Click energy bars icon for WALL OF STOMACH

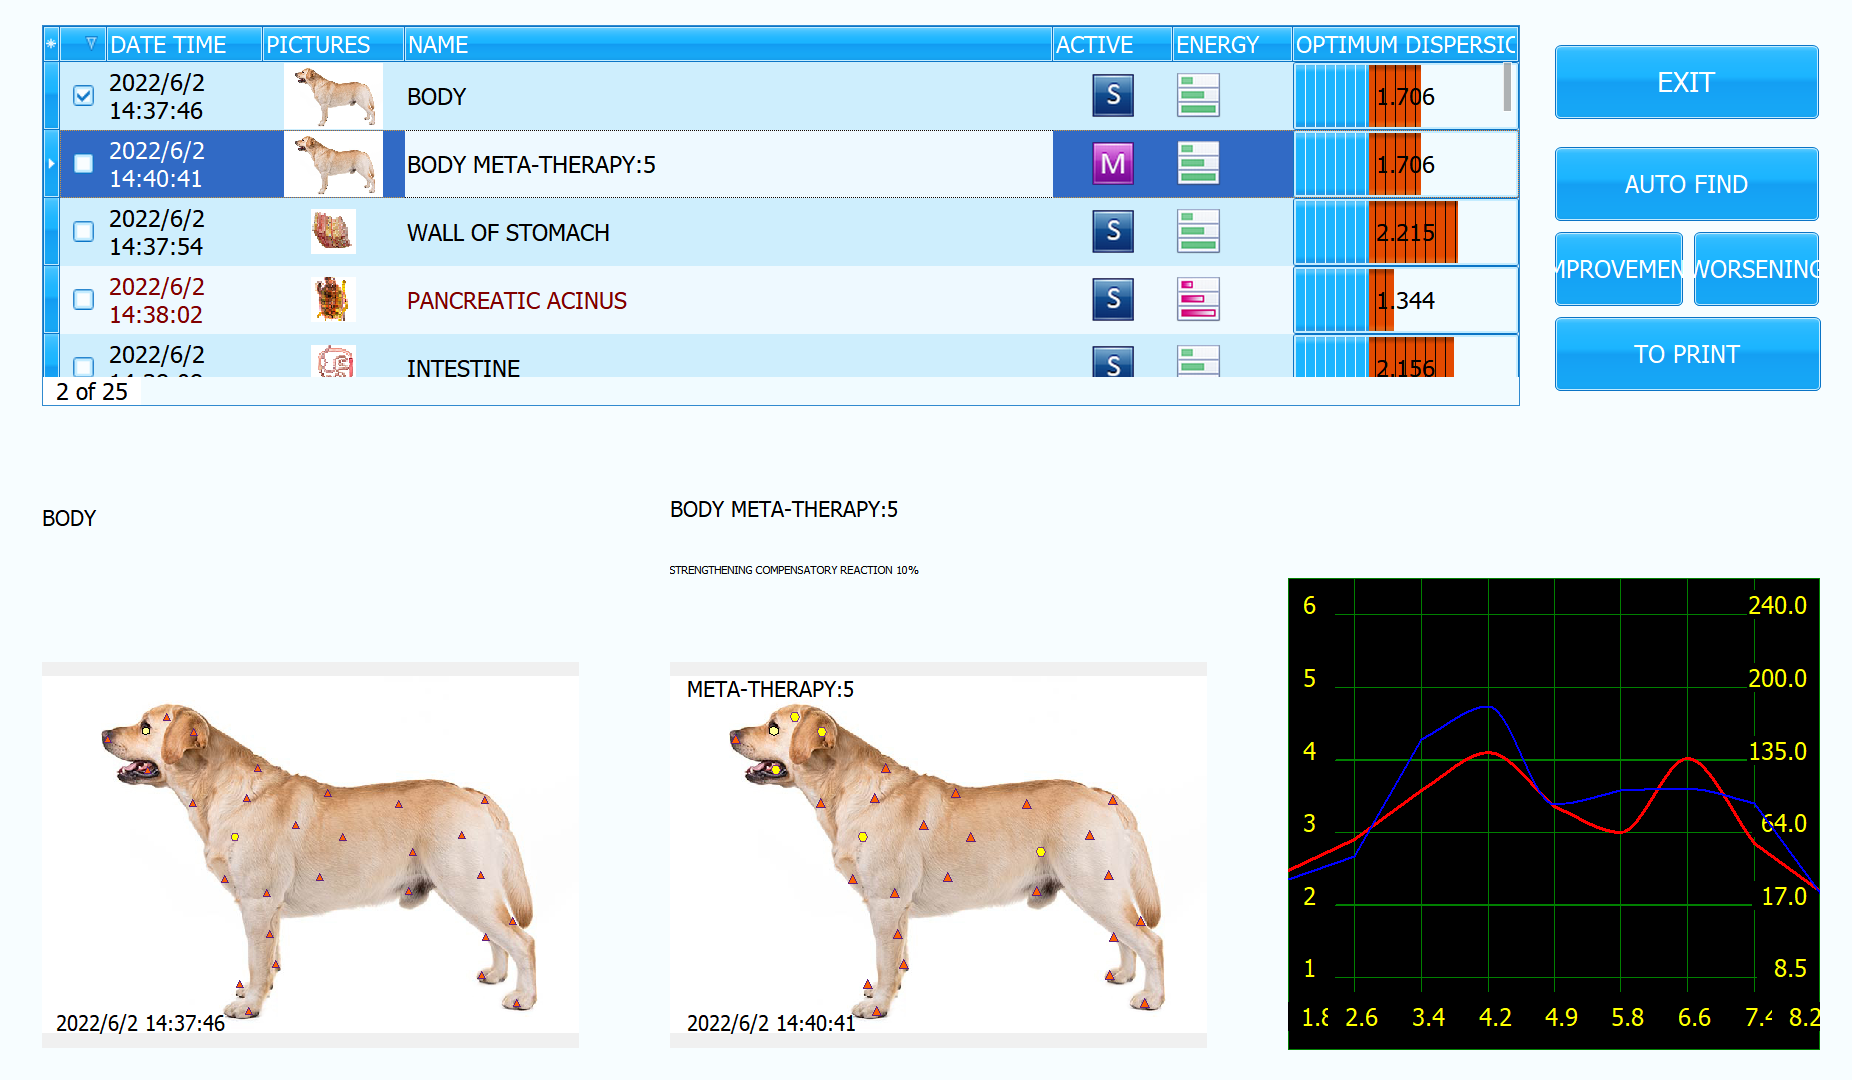point(1198,232)
